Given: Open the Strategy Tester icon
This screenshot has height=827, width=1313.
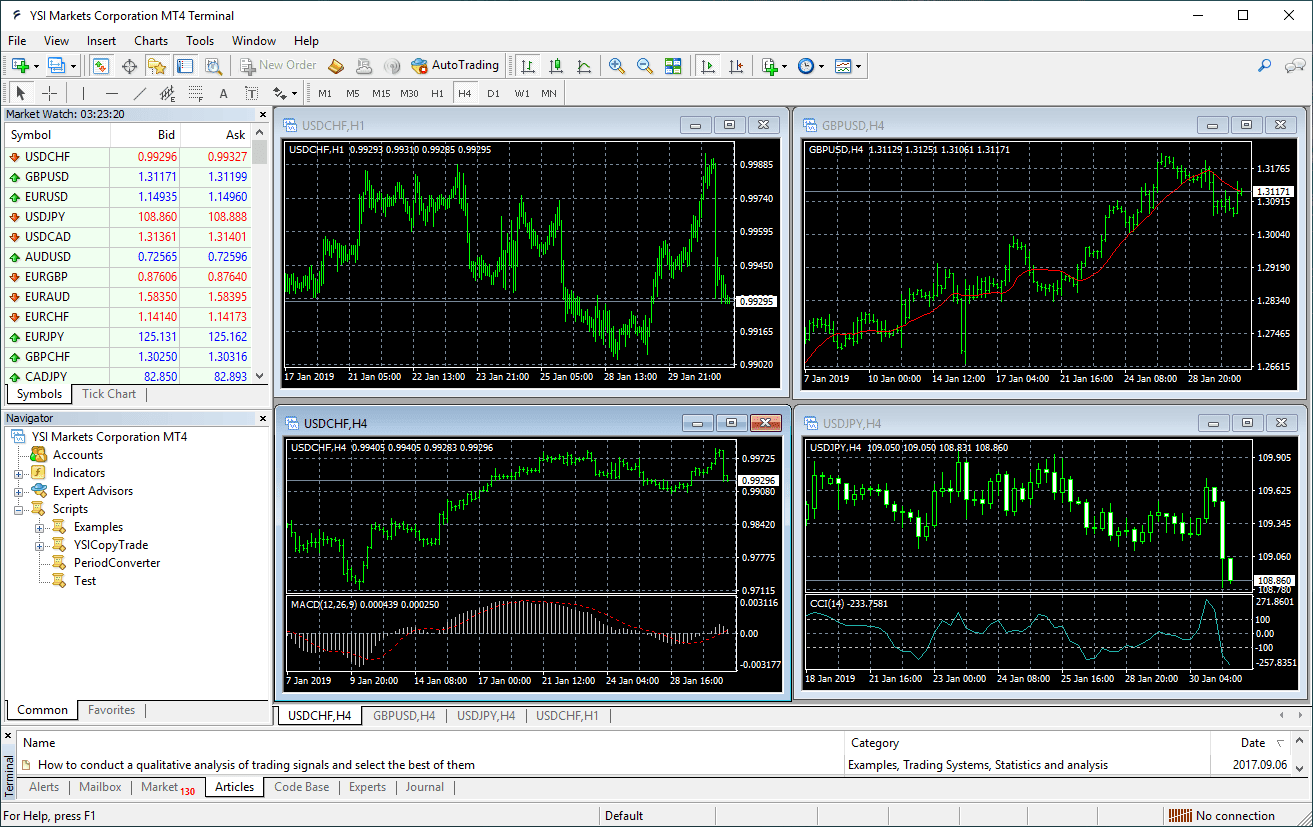Looking at the screenshot, I should click(x=213, y=66).
